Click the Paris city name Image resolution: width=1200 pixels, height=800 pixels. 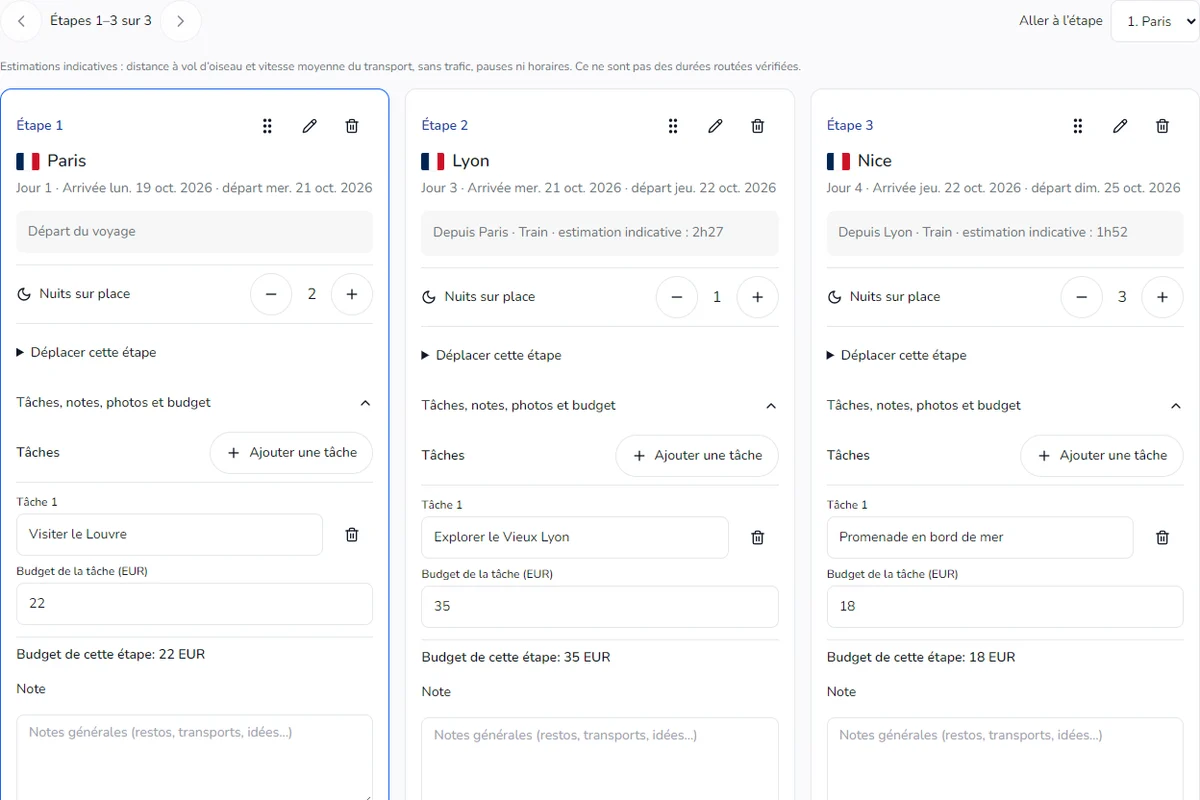pyautogui.click(x=67, y=161)
